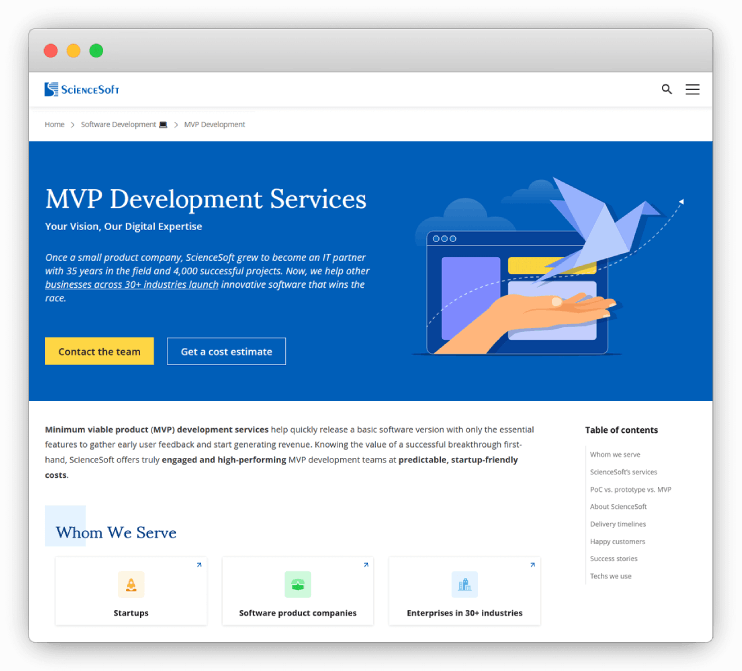Jump to Whom we serve in contents
The image size is (742, 671).
pos(615,454)
